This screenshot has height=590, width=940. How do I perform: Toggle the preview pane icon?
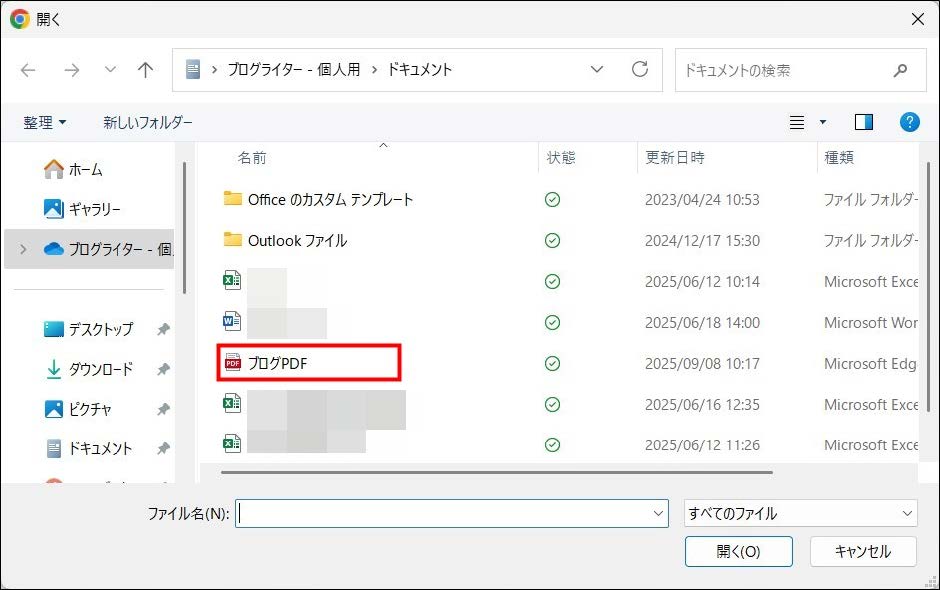(x=864, y=122)
